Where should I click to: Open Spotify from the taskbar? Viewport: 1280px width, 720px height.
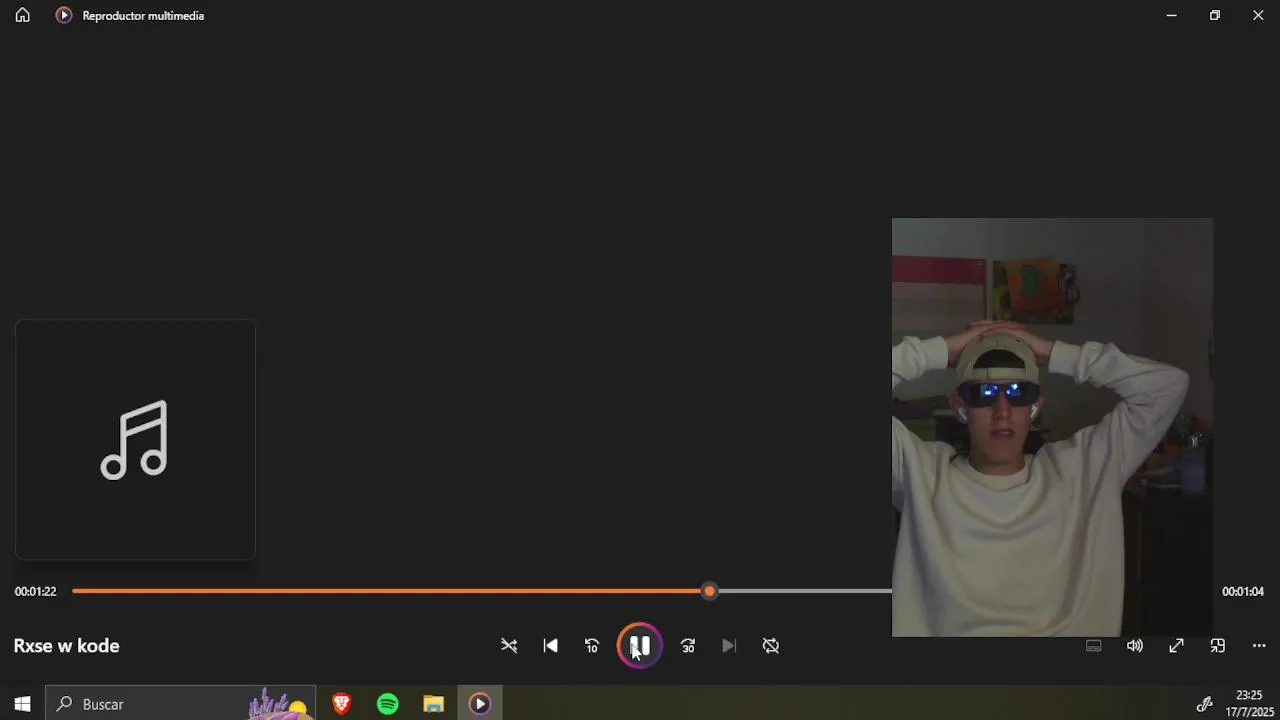pos(388,704)
